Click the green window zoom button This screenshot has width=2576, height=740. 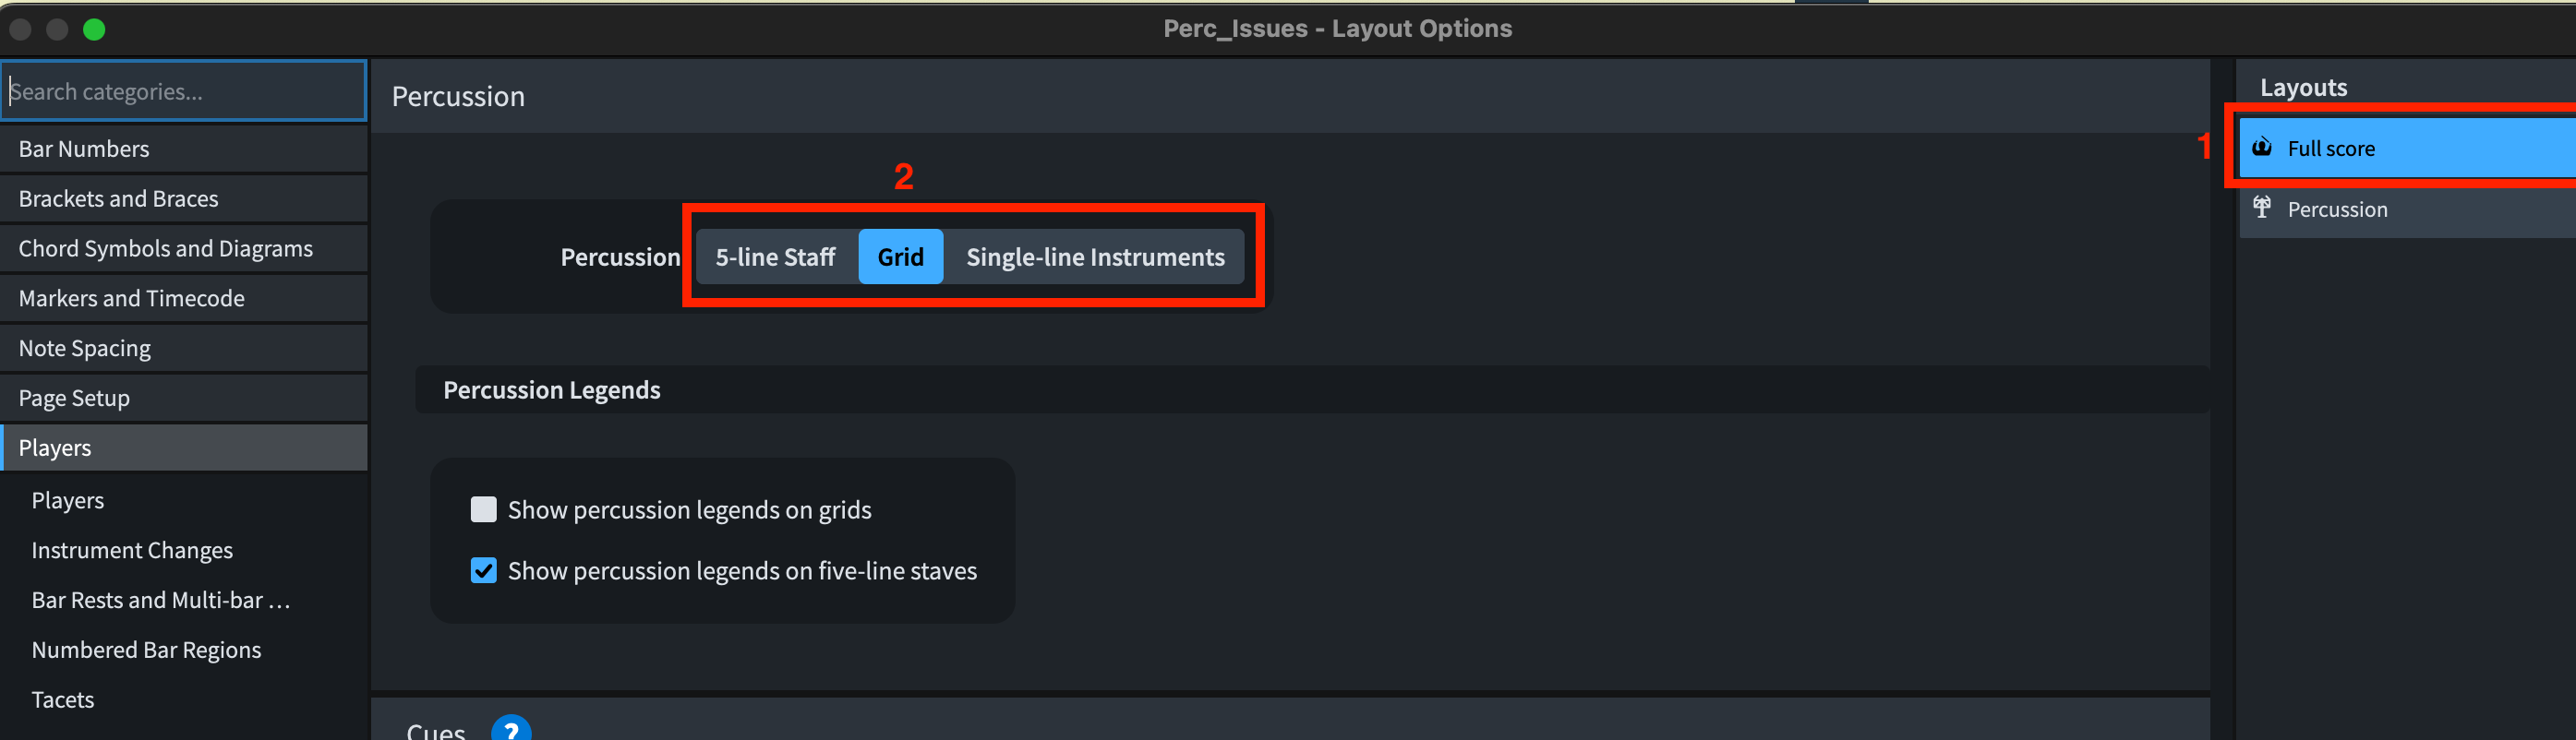point(94,29)
